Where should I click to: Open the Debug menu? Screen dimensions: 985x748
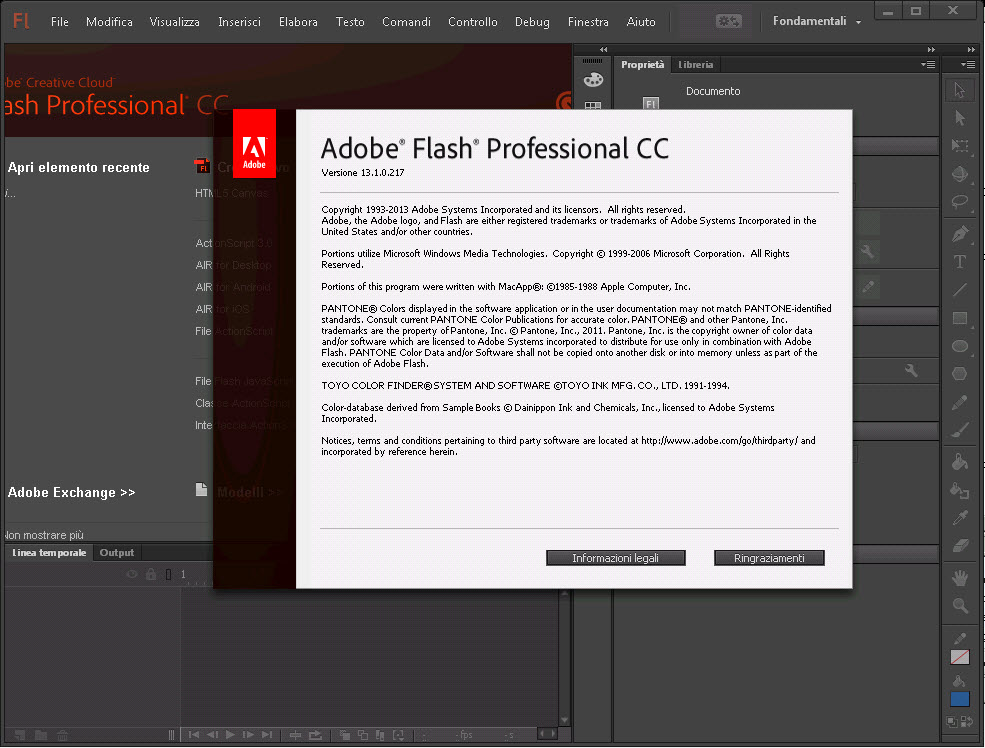[532, 22]
